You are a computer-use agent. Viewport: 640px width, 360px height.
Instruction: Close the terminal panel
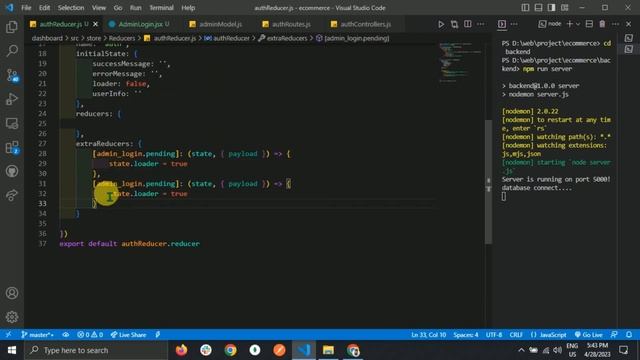[629, 24]
